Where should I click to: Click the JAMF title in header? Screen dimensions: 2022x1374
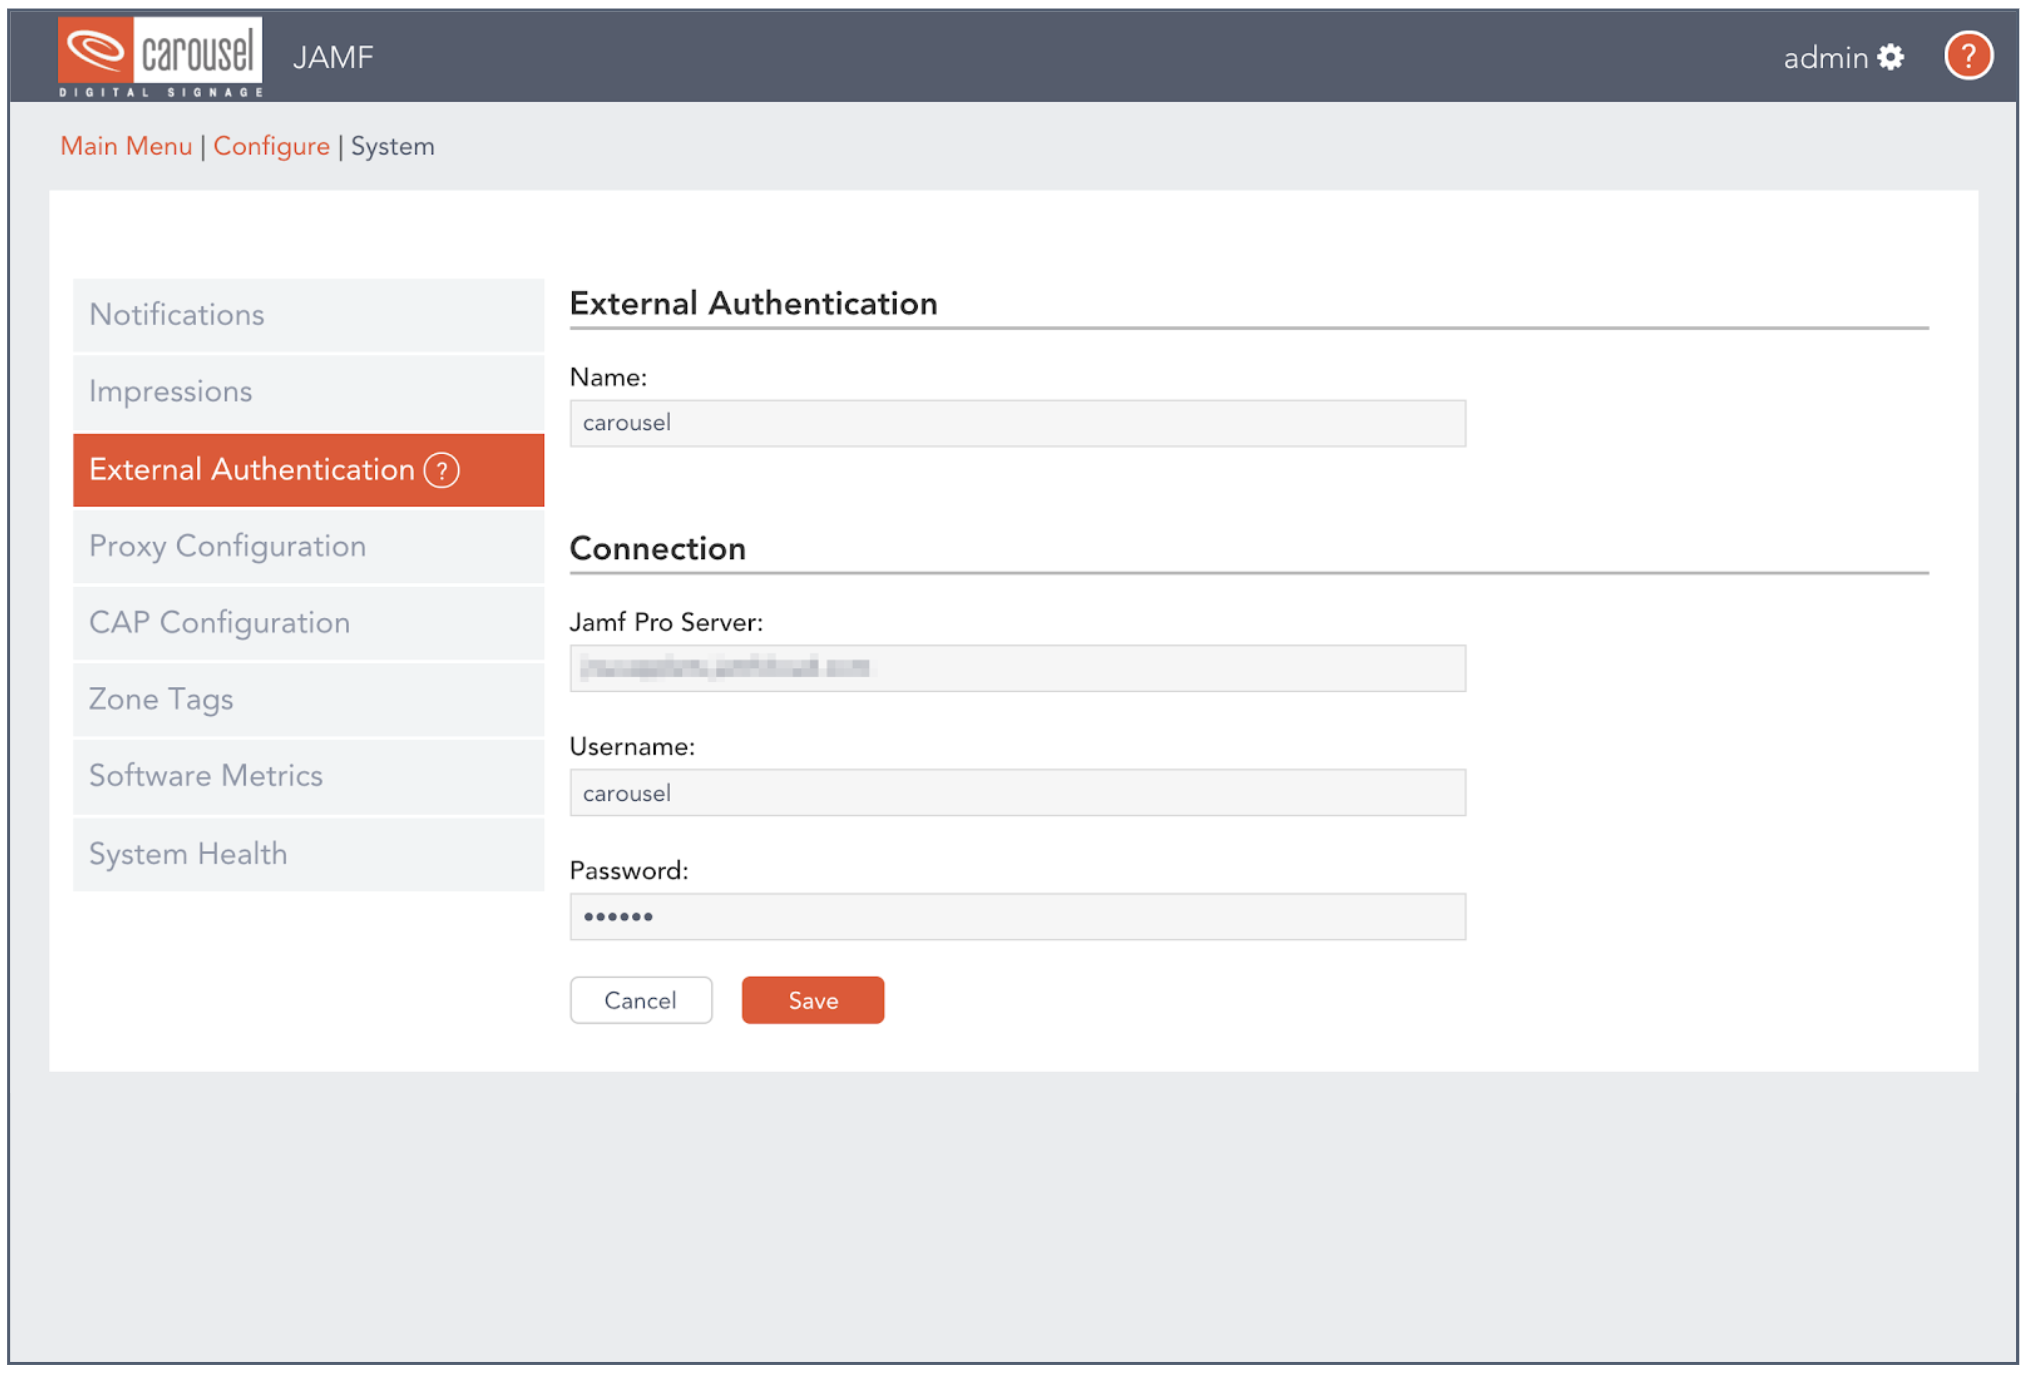(333, 57)
